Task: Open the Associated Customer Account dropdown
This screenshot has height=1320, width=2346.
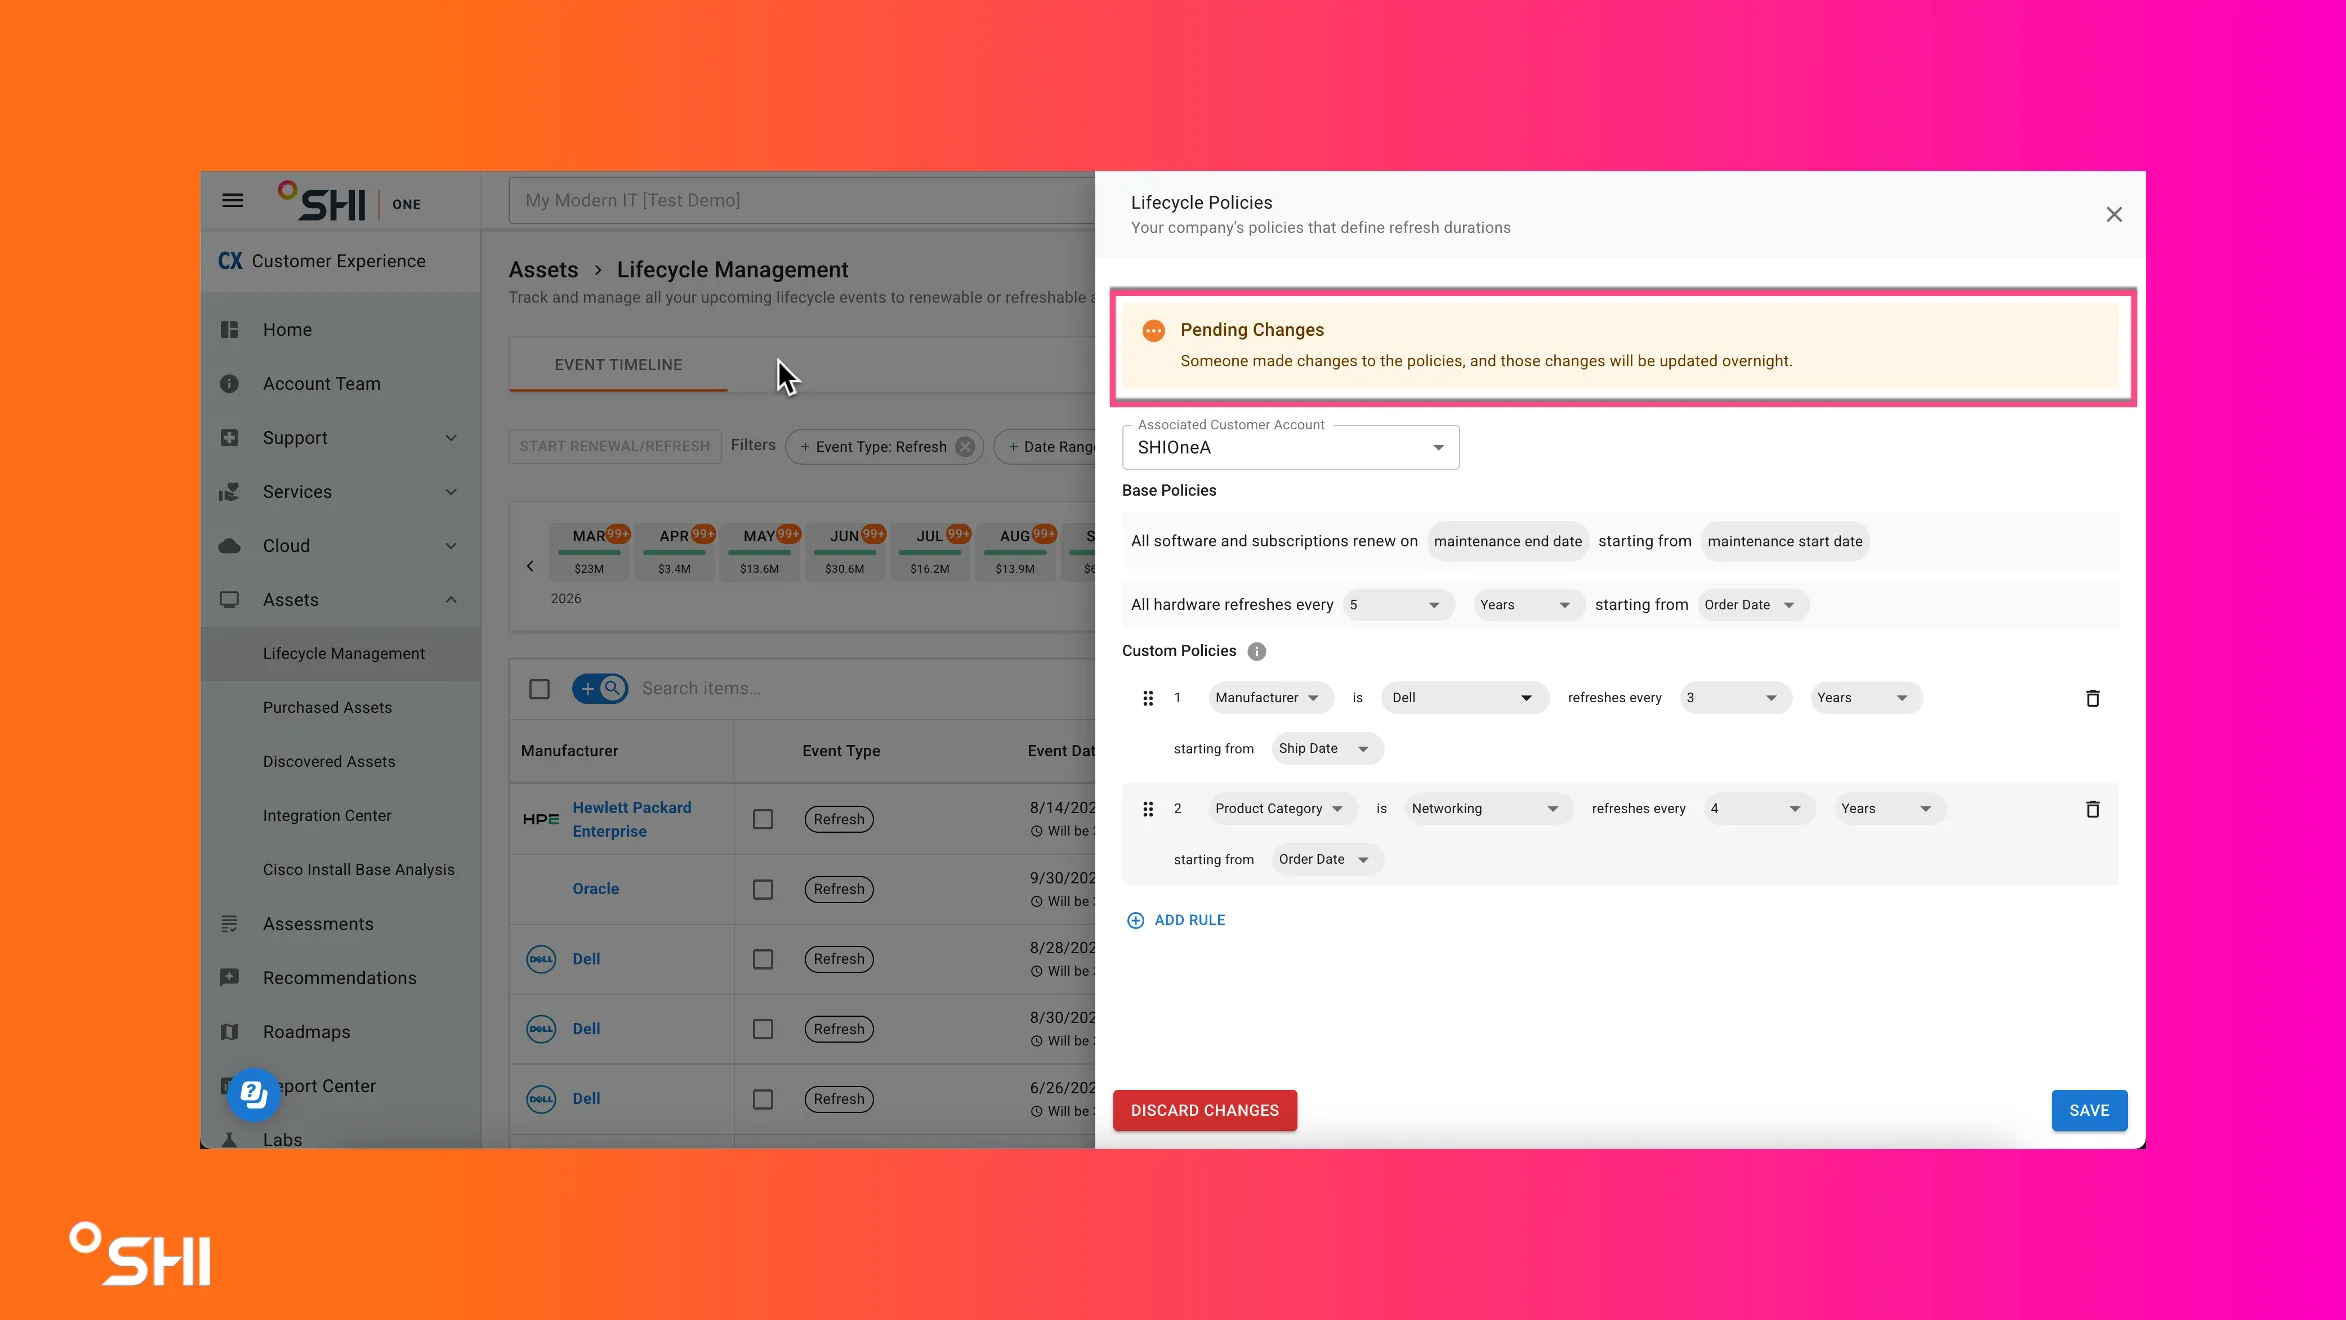Action: tap(1290, 447)
